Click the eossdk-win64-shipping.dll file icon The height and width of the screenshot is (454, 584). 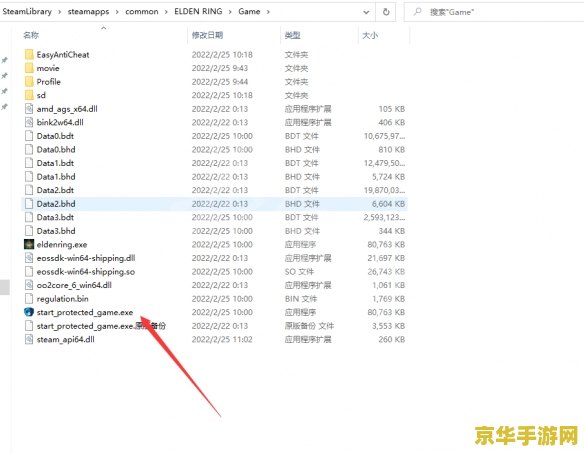click(29, 258)
